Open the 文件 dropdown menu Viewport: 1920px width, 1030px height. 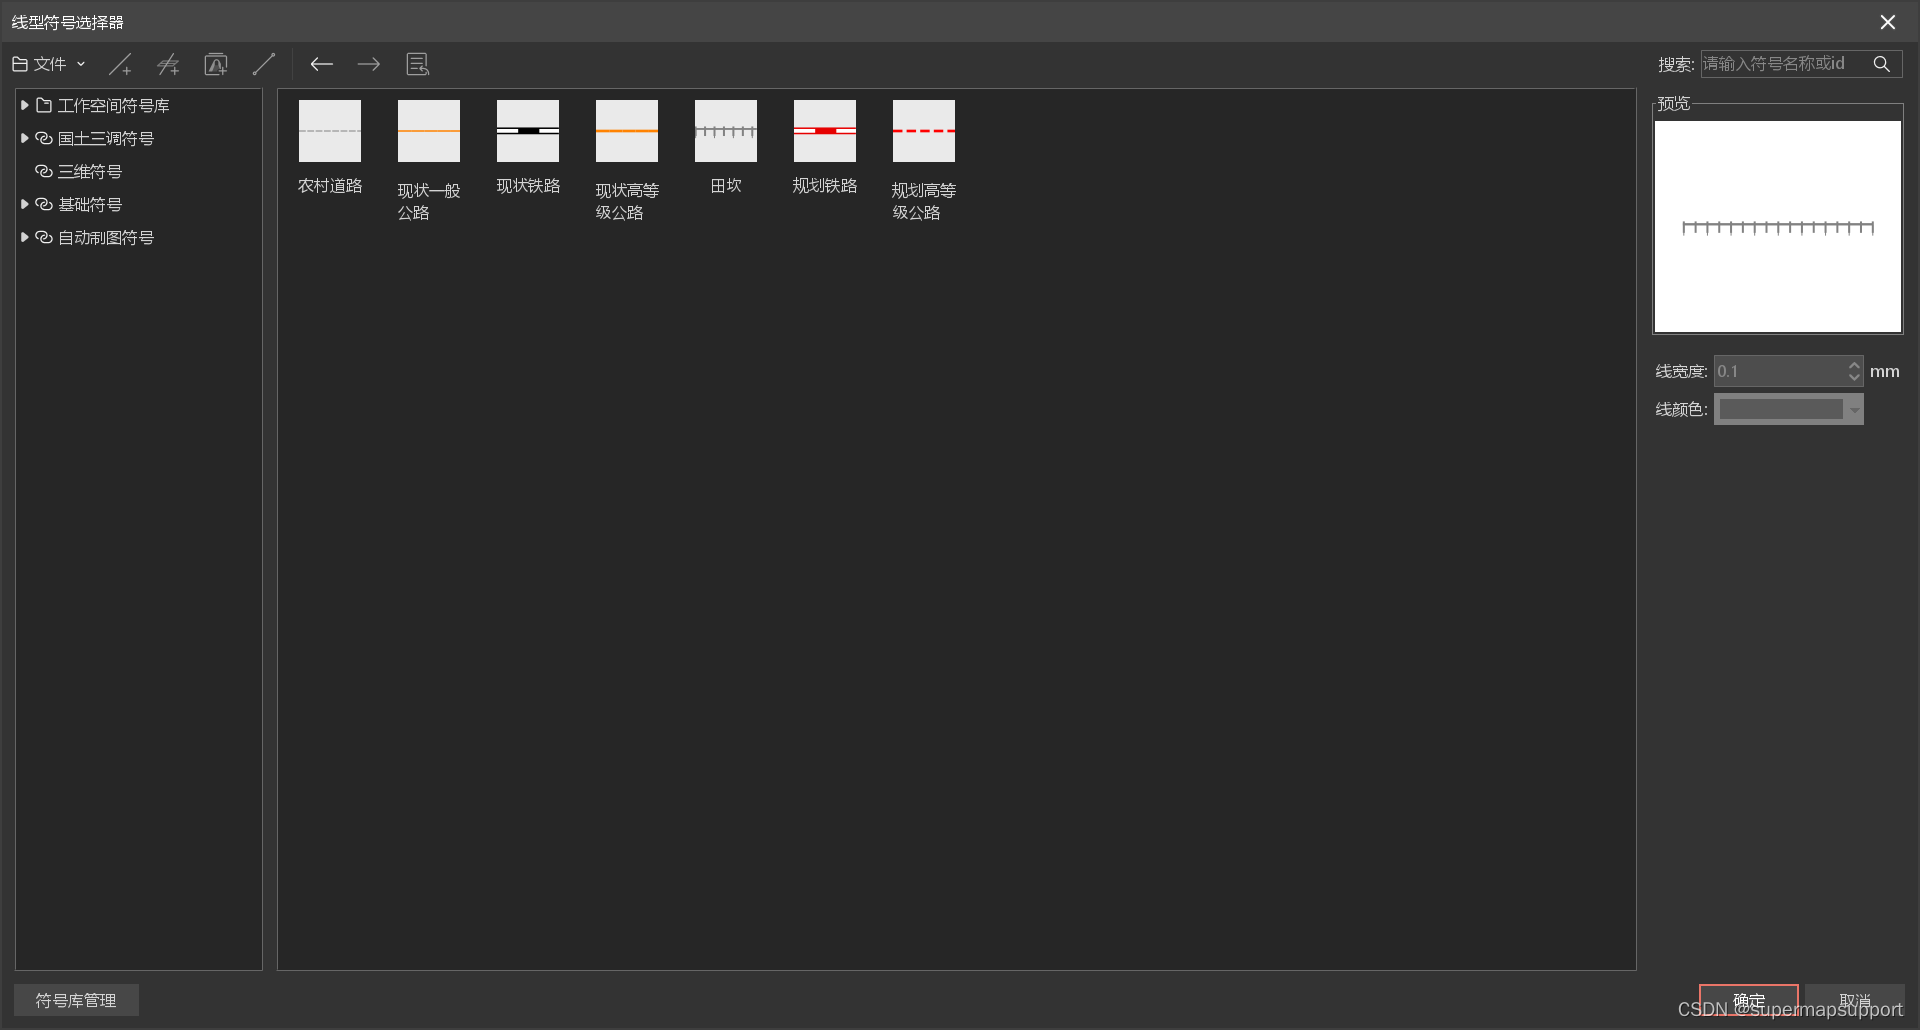[48, 64]
